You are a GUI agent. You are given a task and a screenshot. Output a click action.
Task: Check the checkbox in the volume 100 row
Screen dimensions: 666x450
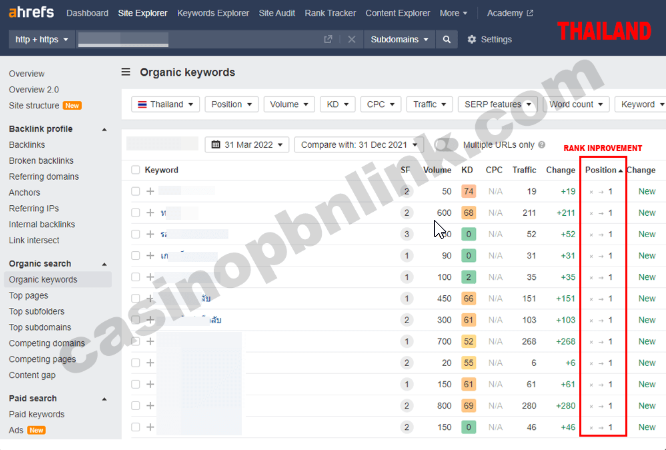(135, 277)
